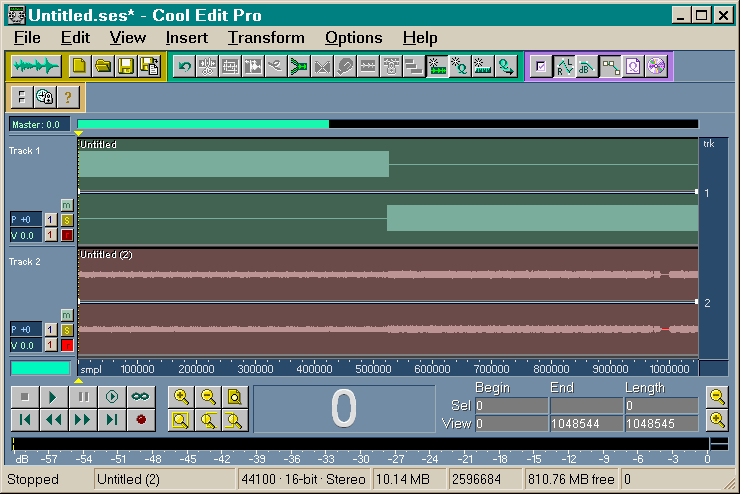The image size is (740, 494).
Task: Click the green merge arrows toolbar icon
Action: (x=299, y=67)
